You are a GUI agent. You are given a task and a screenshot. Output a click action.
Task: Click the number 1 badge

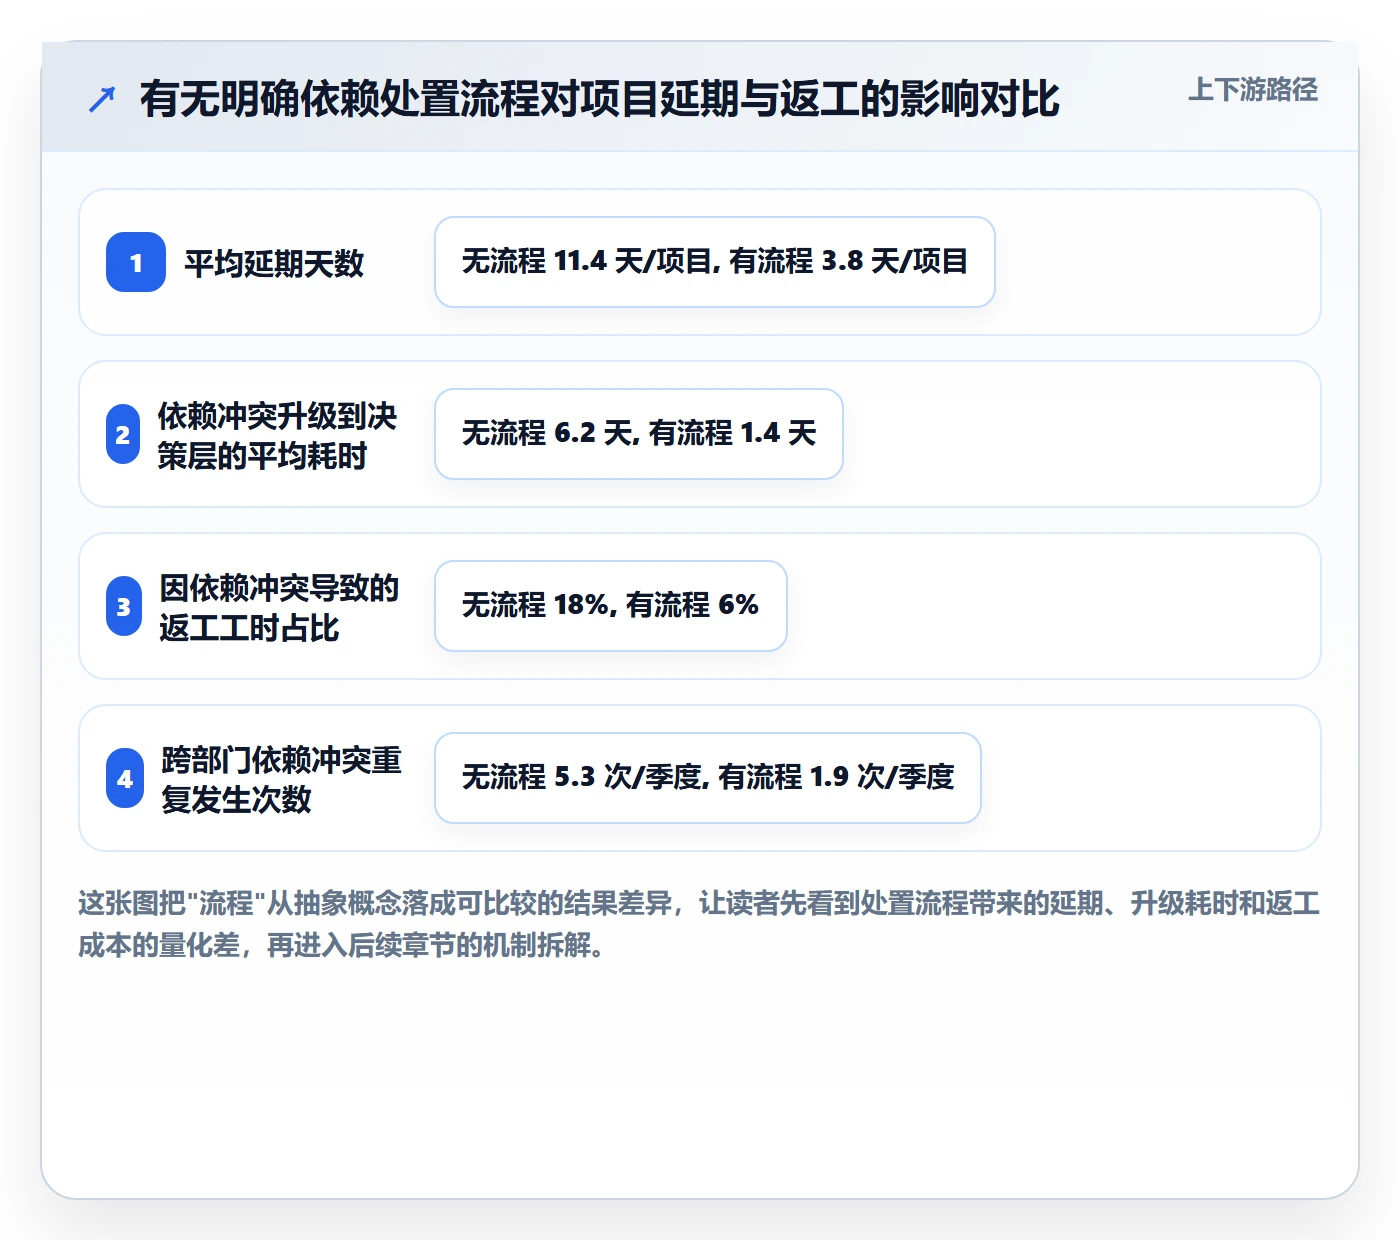136,262
